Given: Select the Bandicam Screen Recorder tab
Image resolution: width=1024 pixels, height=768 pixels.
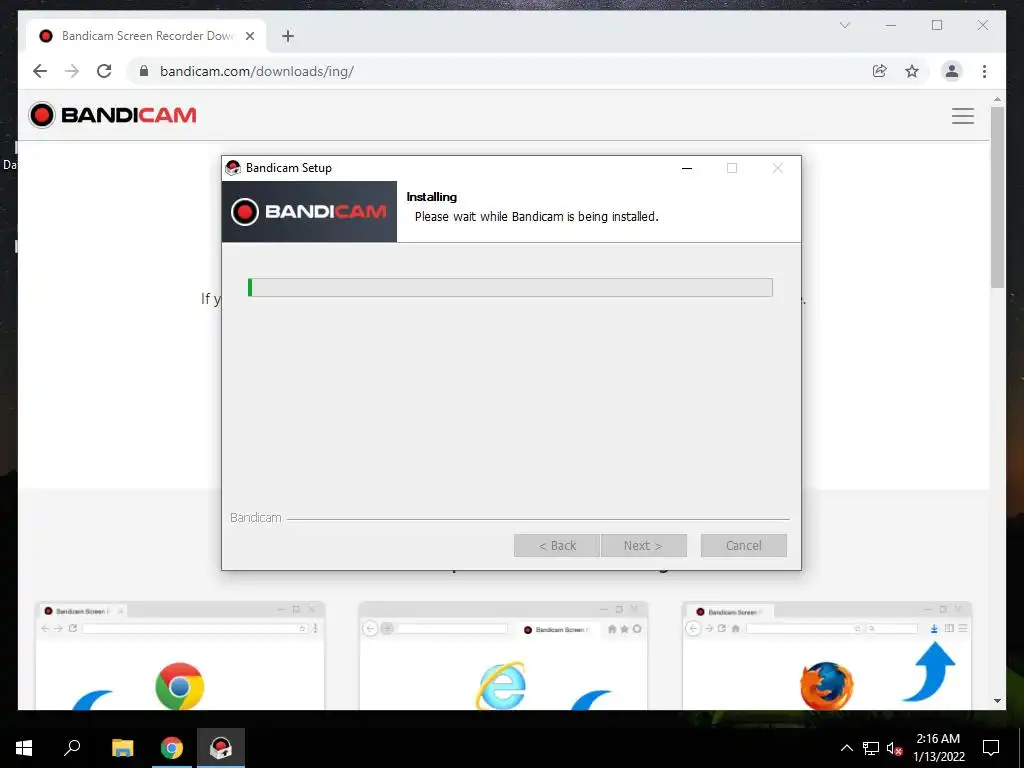Looking at the screenshot, I should click(x=146, y=36).
